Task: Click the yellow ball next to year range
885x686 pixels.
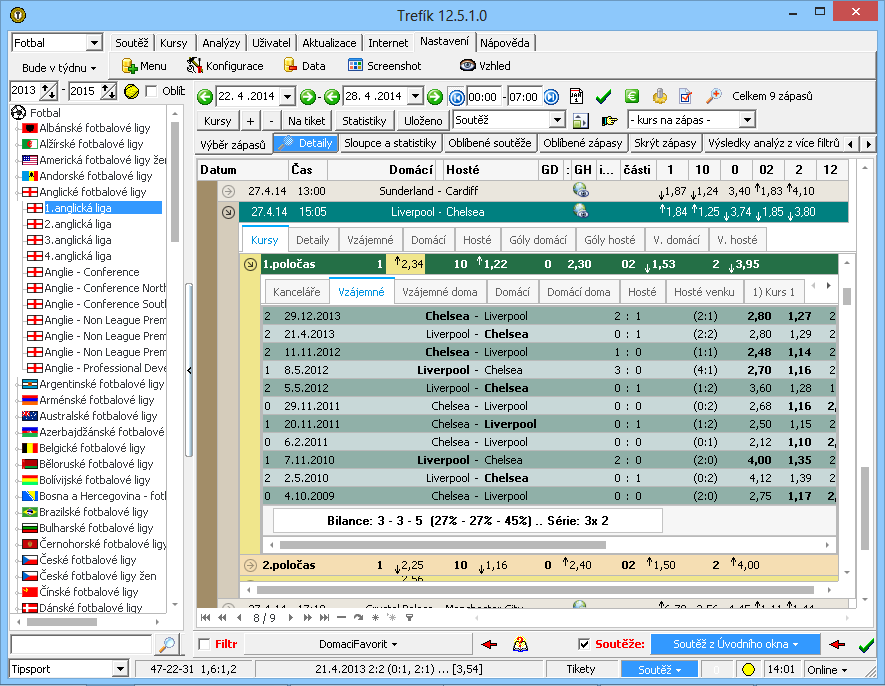Action: click(x=132, y=91)
